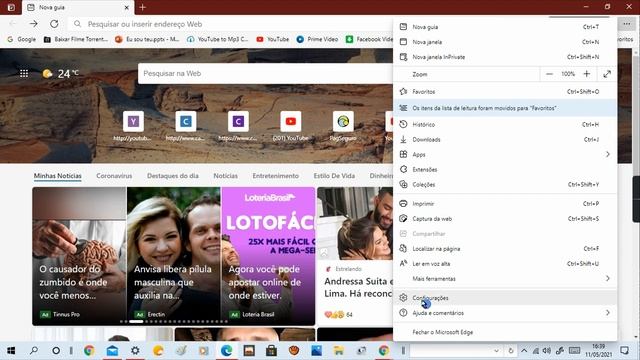
Task: Select Ler em voz alta entry
Action: [505, 264]
